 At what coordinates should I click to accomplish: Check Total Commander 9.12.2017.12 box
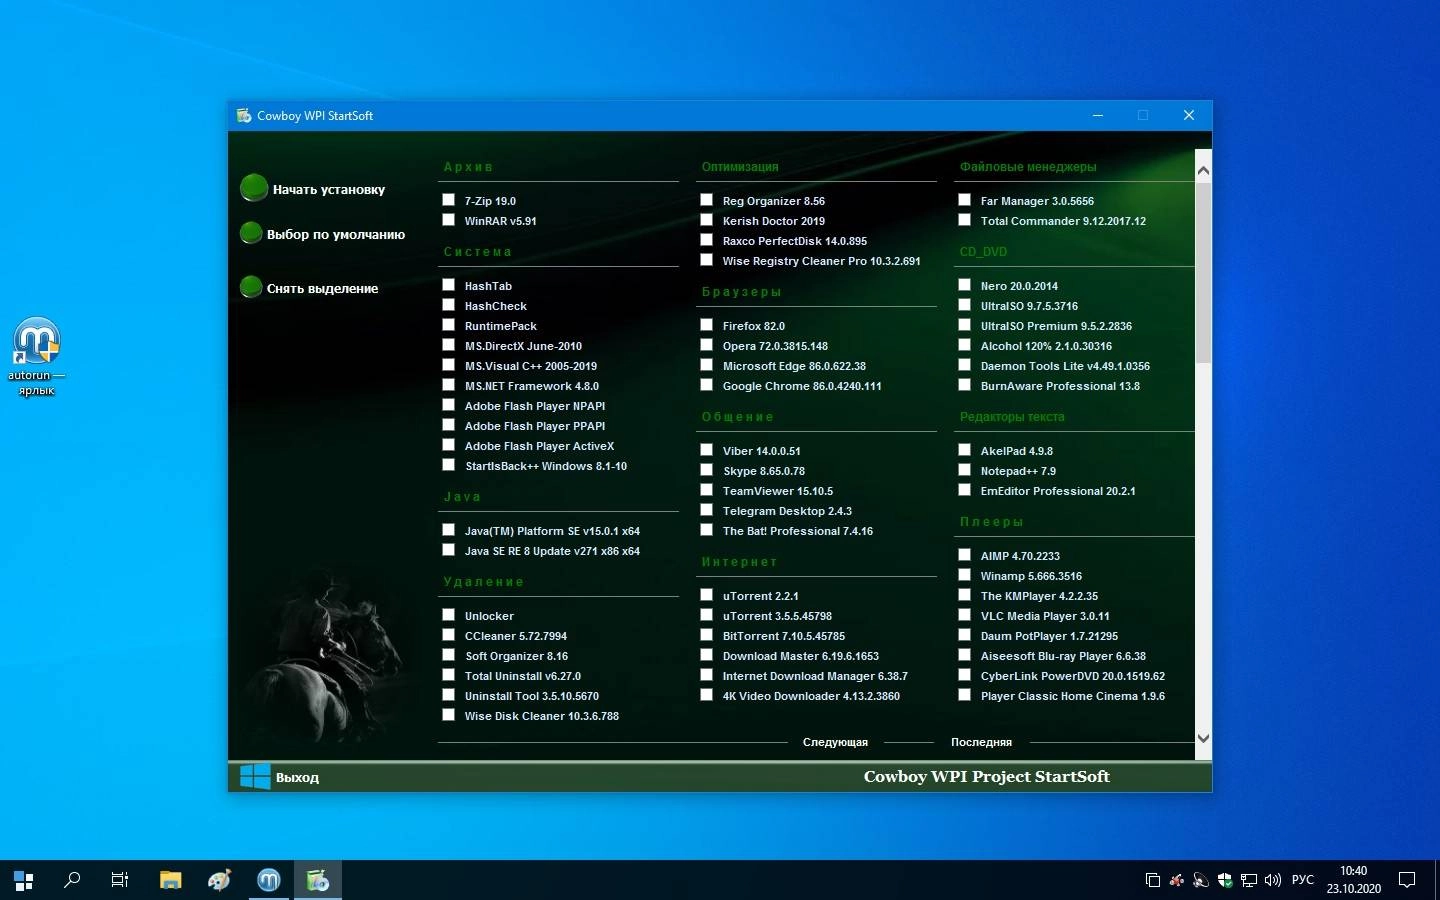tap(965, 220)
